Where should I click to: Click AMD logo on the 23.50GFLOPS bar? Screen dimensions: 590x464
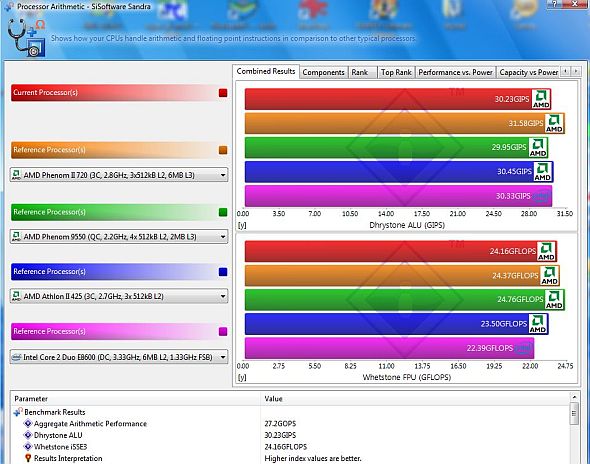pos(538,324)
